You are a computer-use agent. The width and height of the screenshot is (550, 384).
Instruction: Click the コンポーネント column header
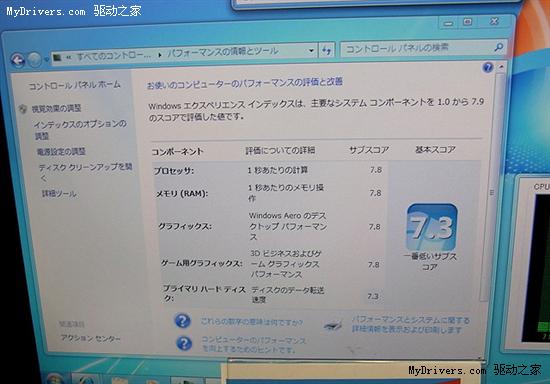[x=177, y=151]
